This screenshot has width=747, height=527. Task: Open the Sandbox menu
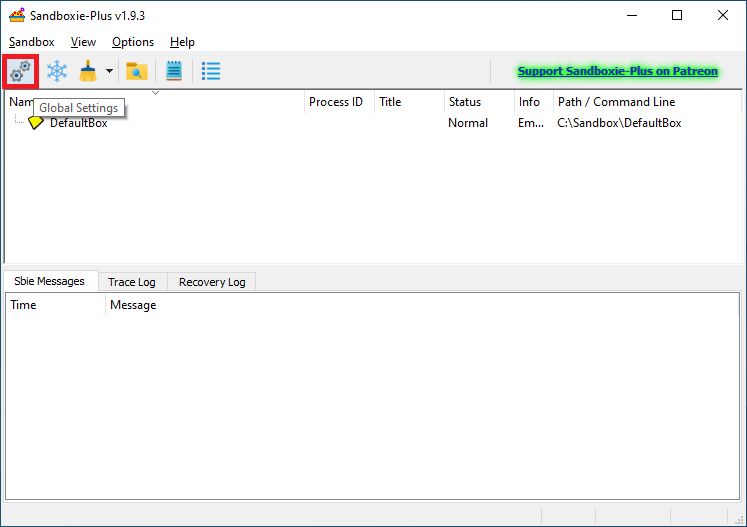click(x=32, y=42)
